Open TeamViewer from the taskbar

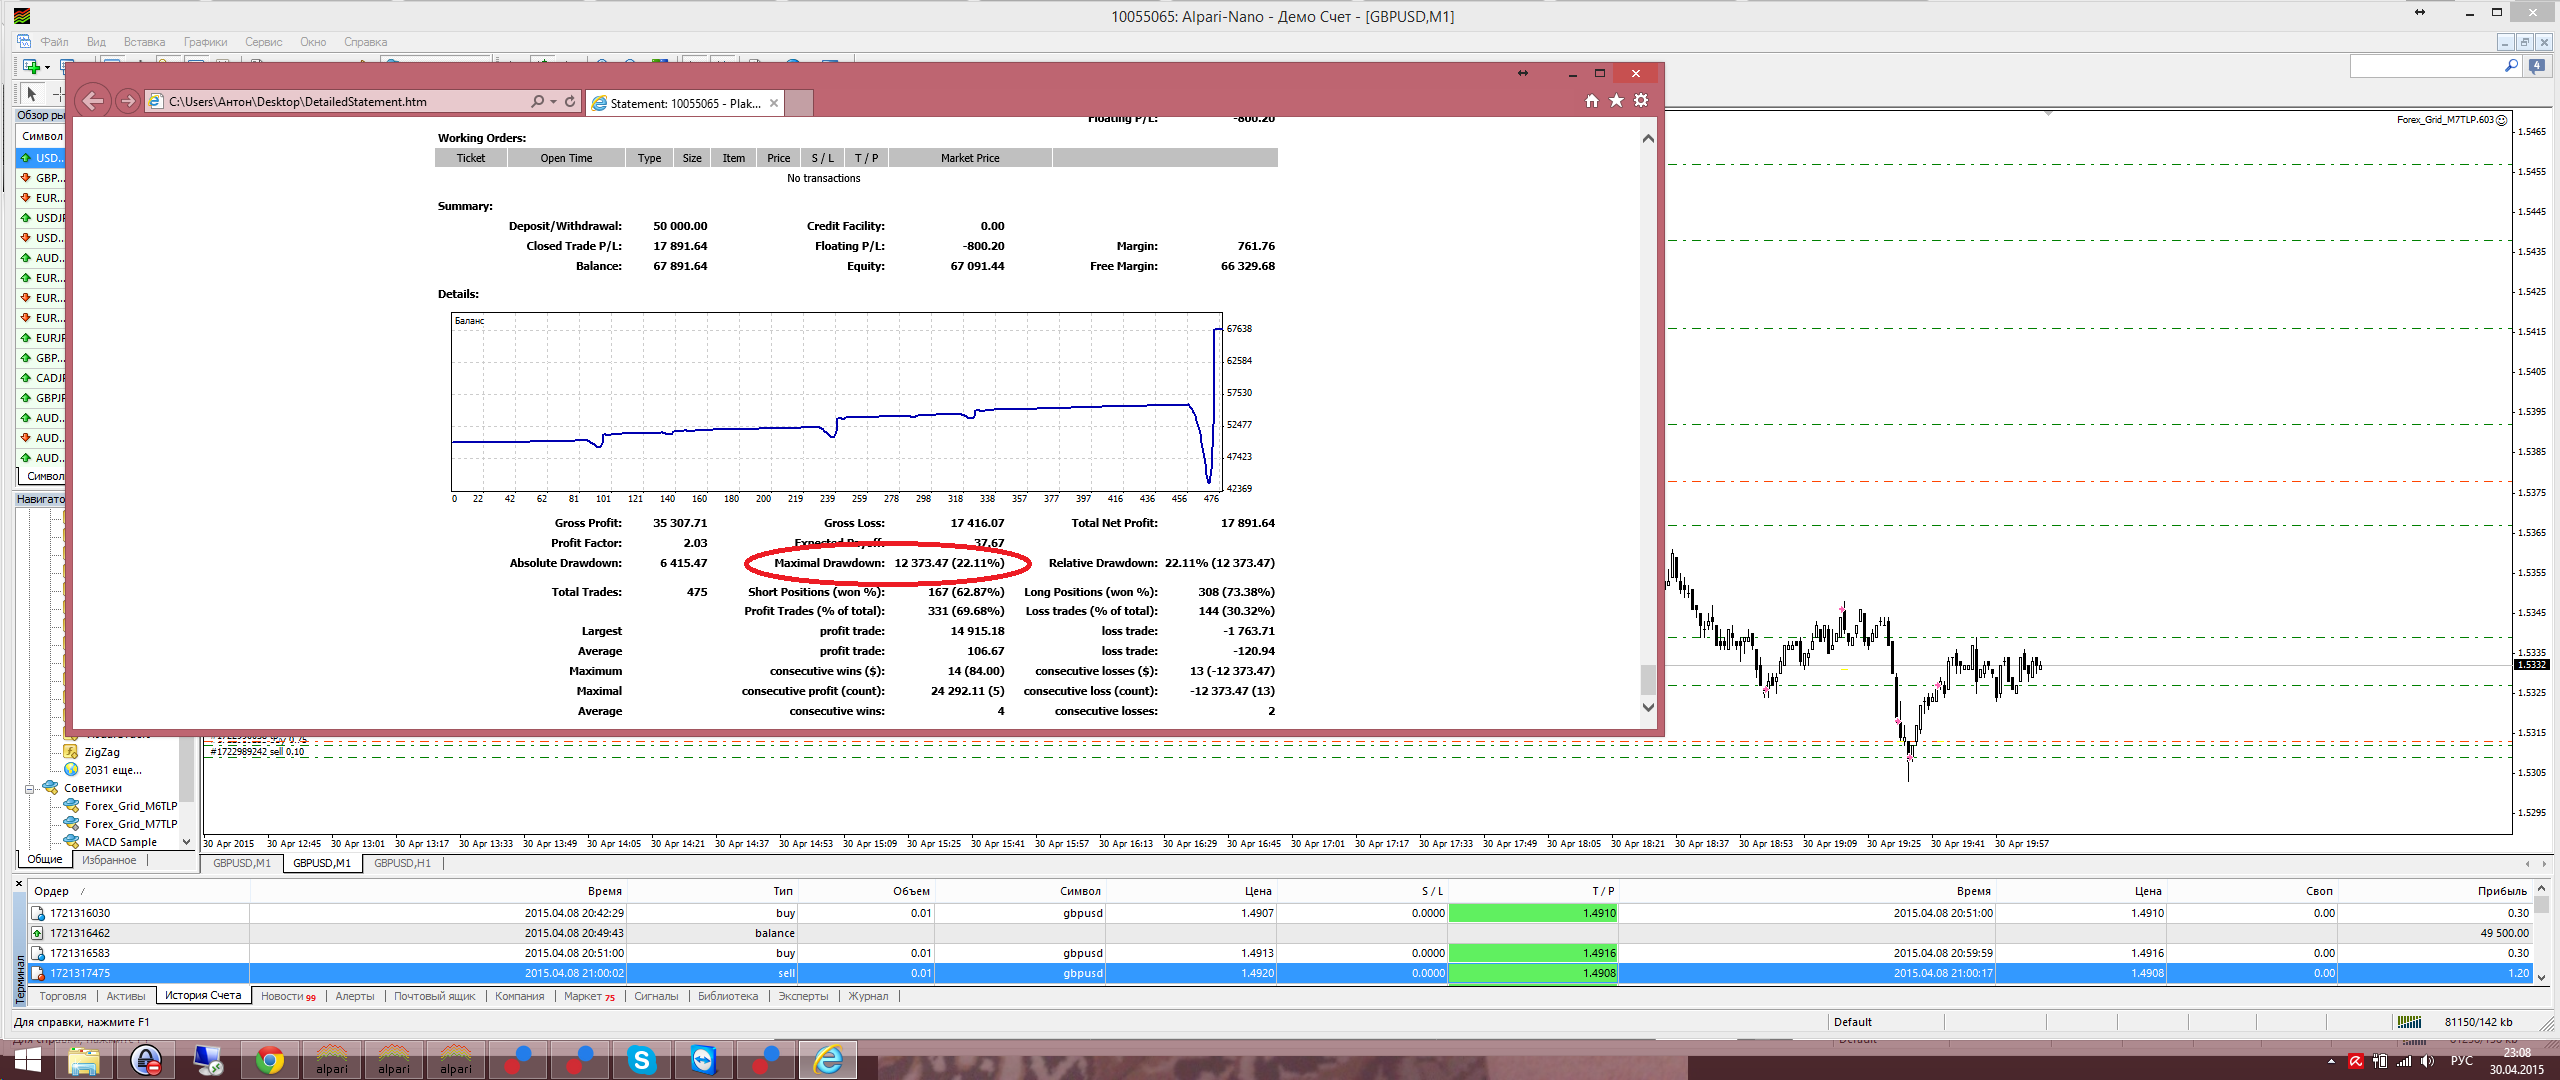pos(704,1060)
